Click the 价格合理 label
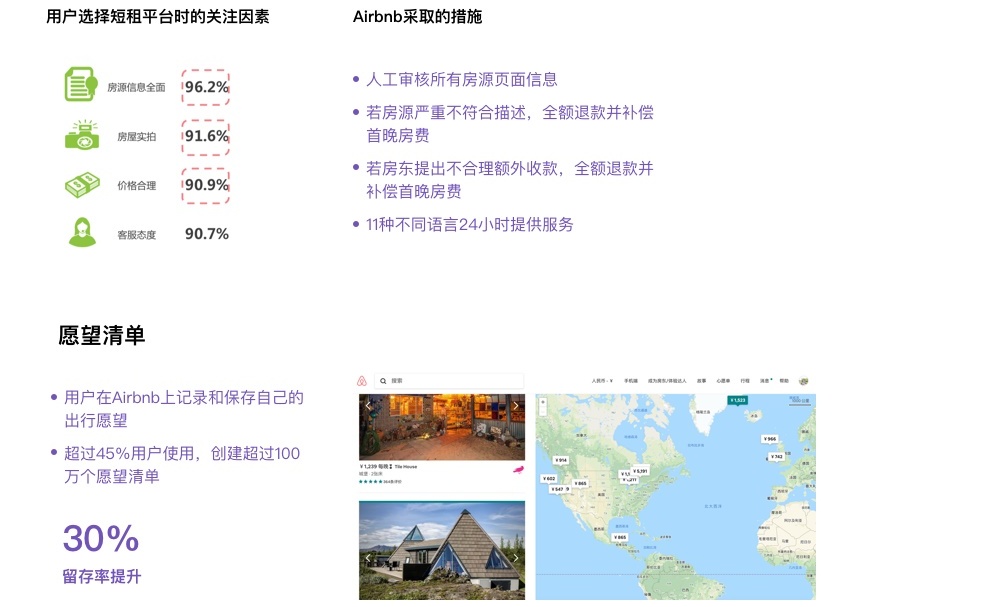This screenshot has height=607, width=1000. [136, 186]
